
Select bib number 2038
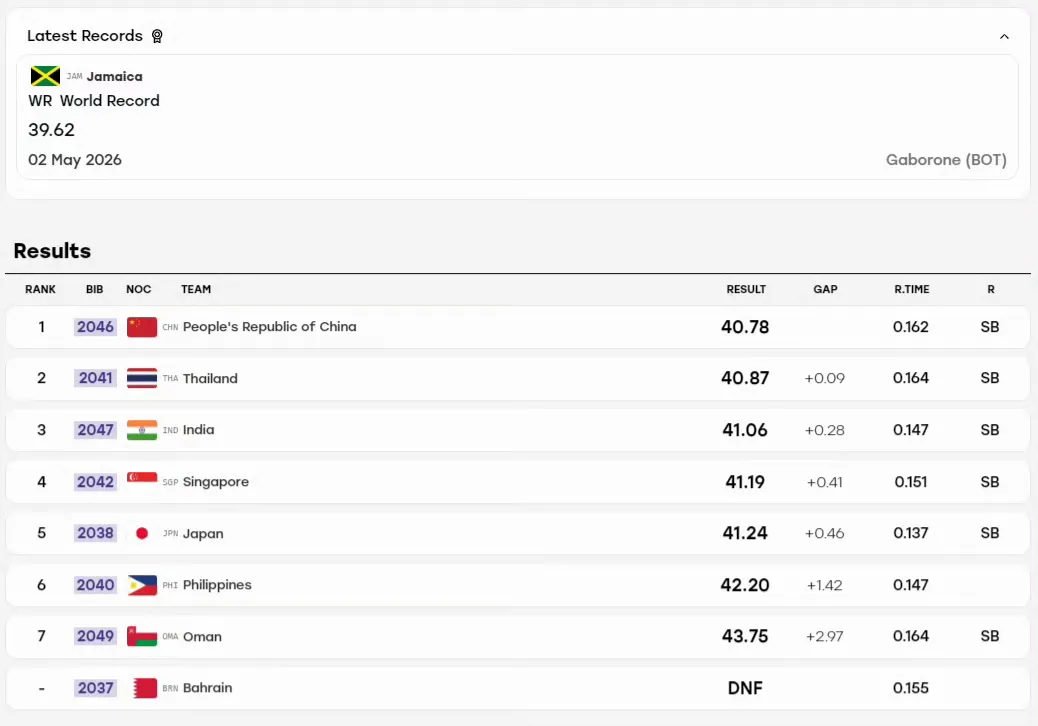(95, 533)
